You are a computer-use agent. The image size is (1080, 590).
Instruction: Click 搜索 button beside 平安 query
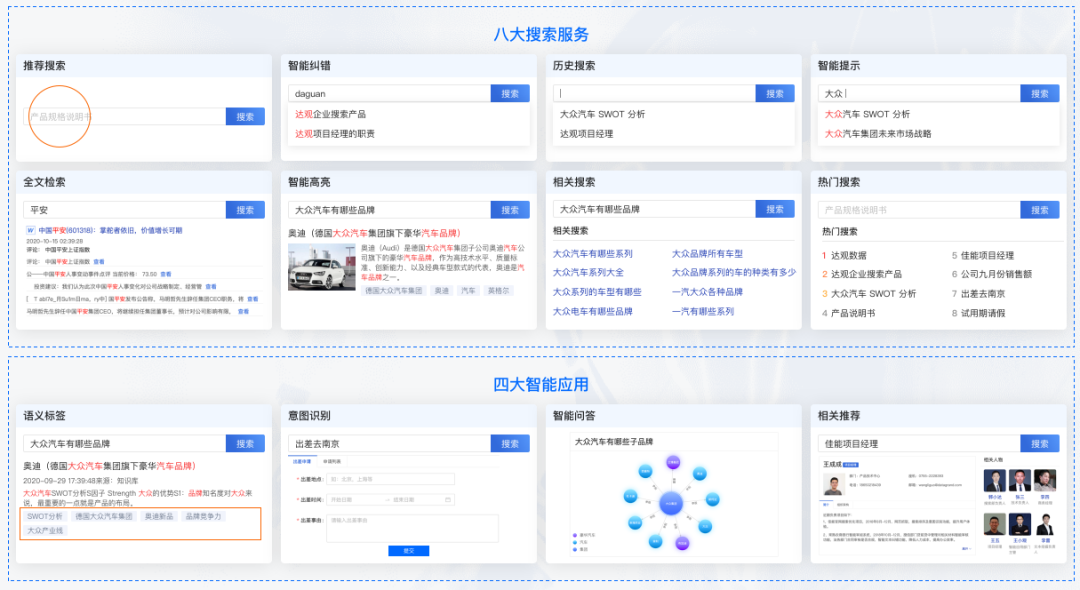245,210
